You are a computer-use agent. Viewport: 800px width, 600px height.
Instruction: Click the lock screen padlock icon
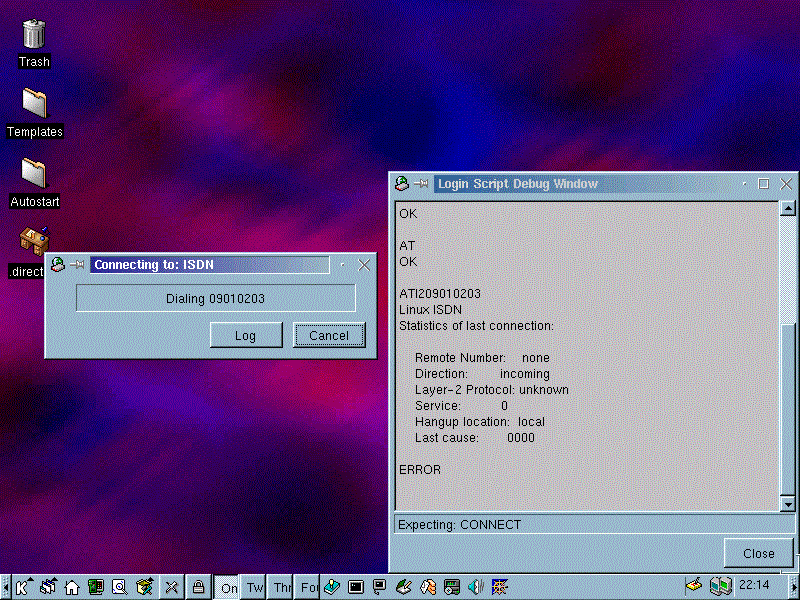[x=199, y=587]
